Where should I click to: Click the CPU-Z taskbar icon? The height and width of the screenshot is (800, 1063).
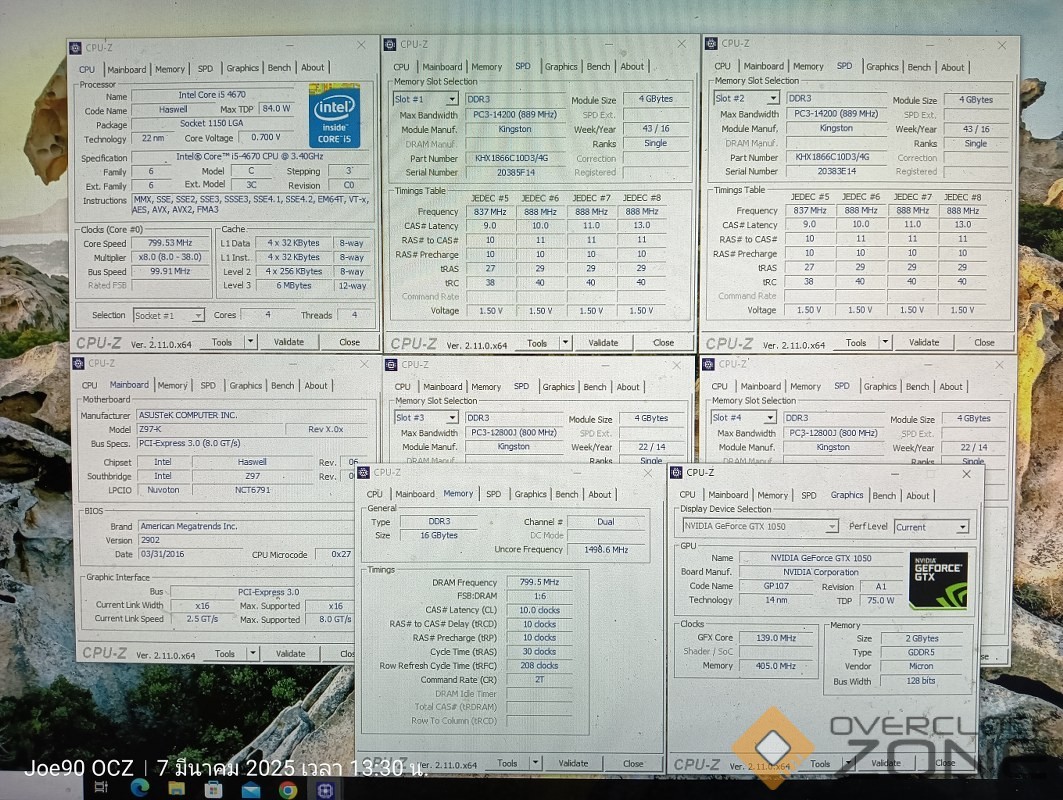[325, 790]
